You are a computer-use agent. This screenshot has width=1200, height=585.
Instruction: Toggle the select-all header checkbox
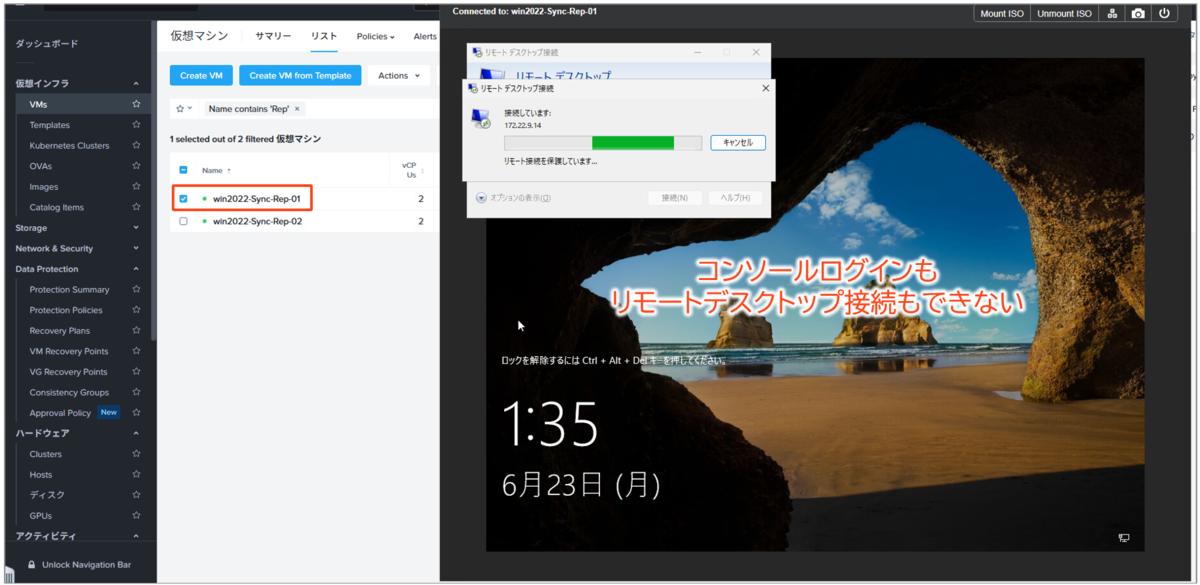[x=183, y=170]
